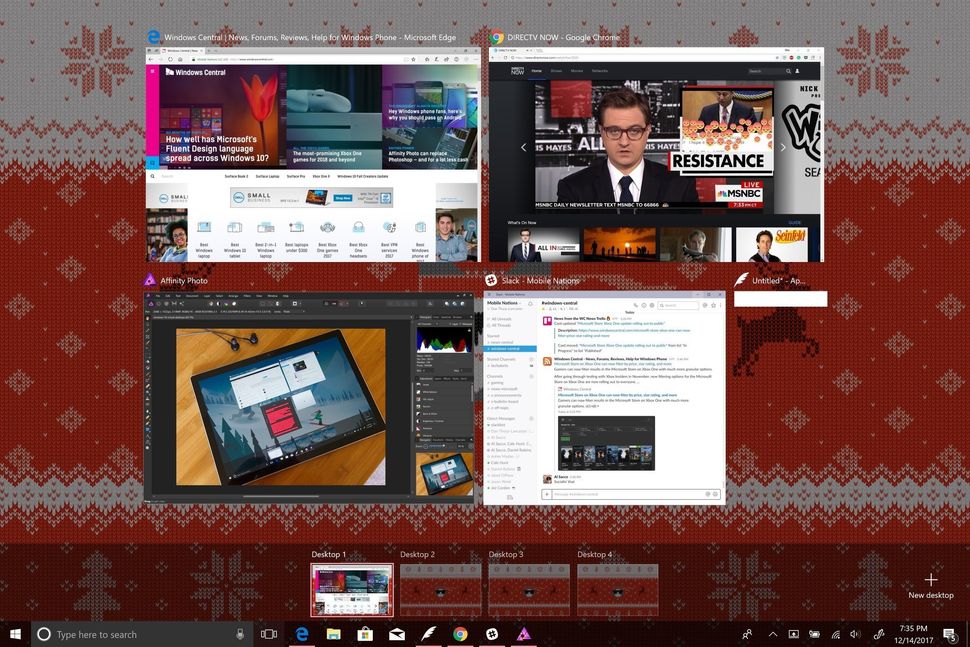
Task: Open the volume slider from the system tray
Action: (856, 634)
